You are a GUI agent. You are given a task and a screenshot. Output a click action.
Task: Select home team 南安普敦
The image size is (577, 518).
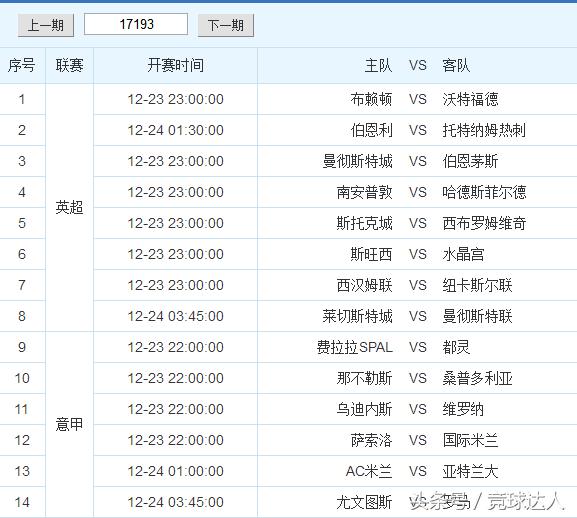pyautogui.click(x=364, y=192)
